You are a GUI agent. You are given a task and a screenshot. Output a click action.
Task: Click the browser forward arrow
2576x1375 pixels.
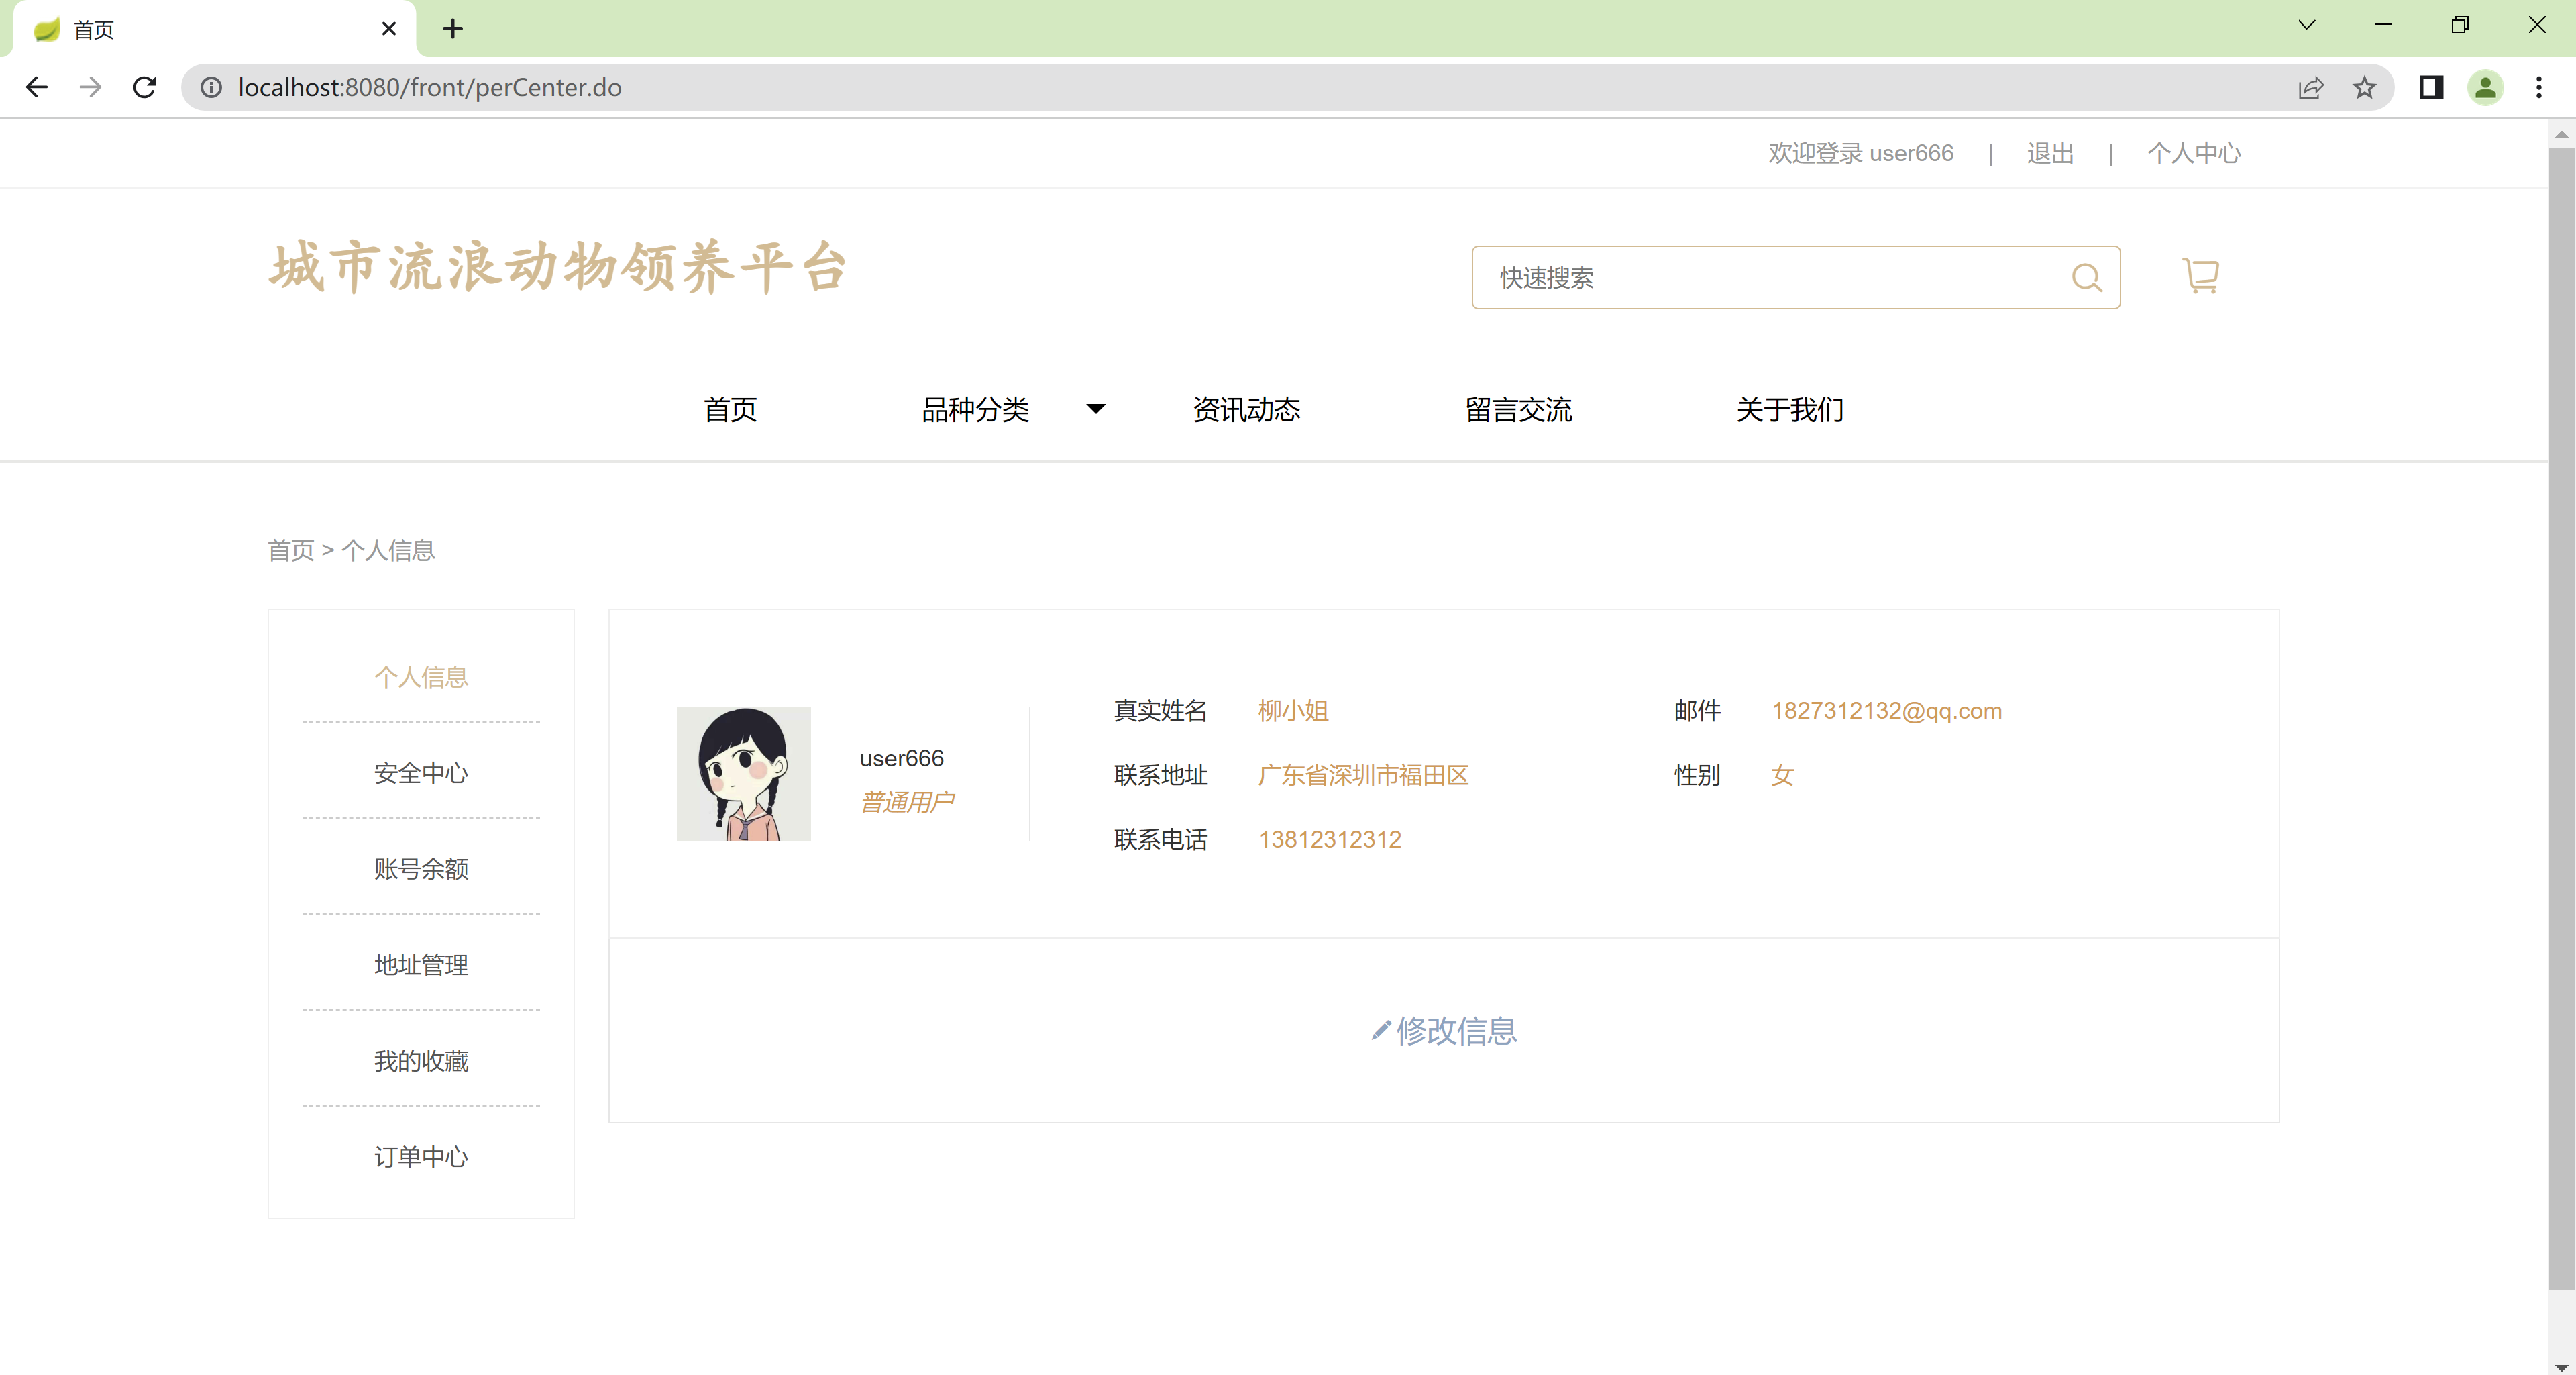pyautogui.click(x=91, y=88)
